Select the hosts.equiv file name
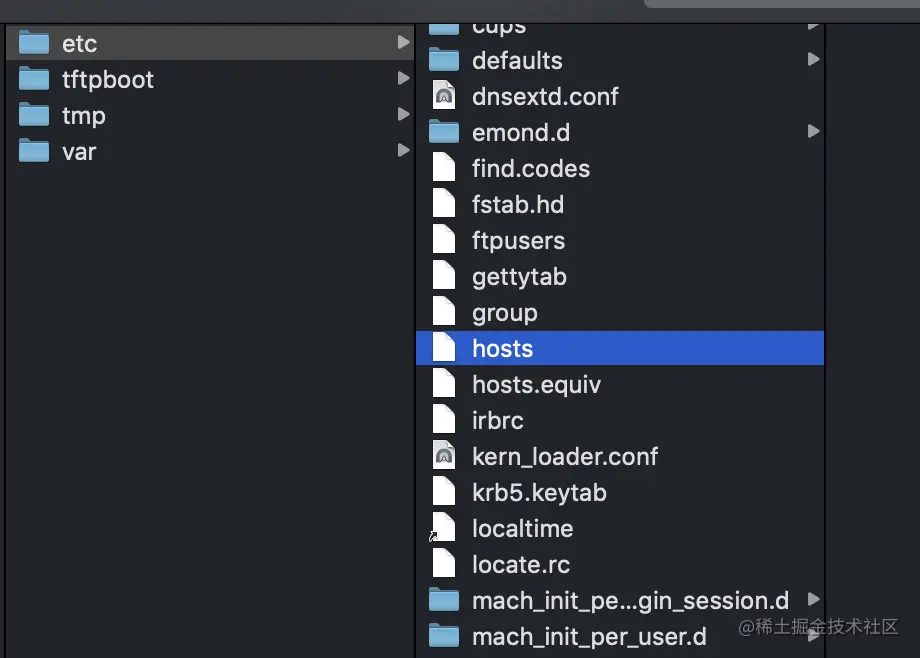The image size is (920, 658). point(536,385)
